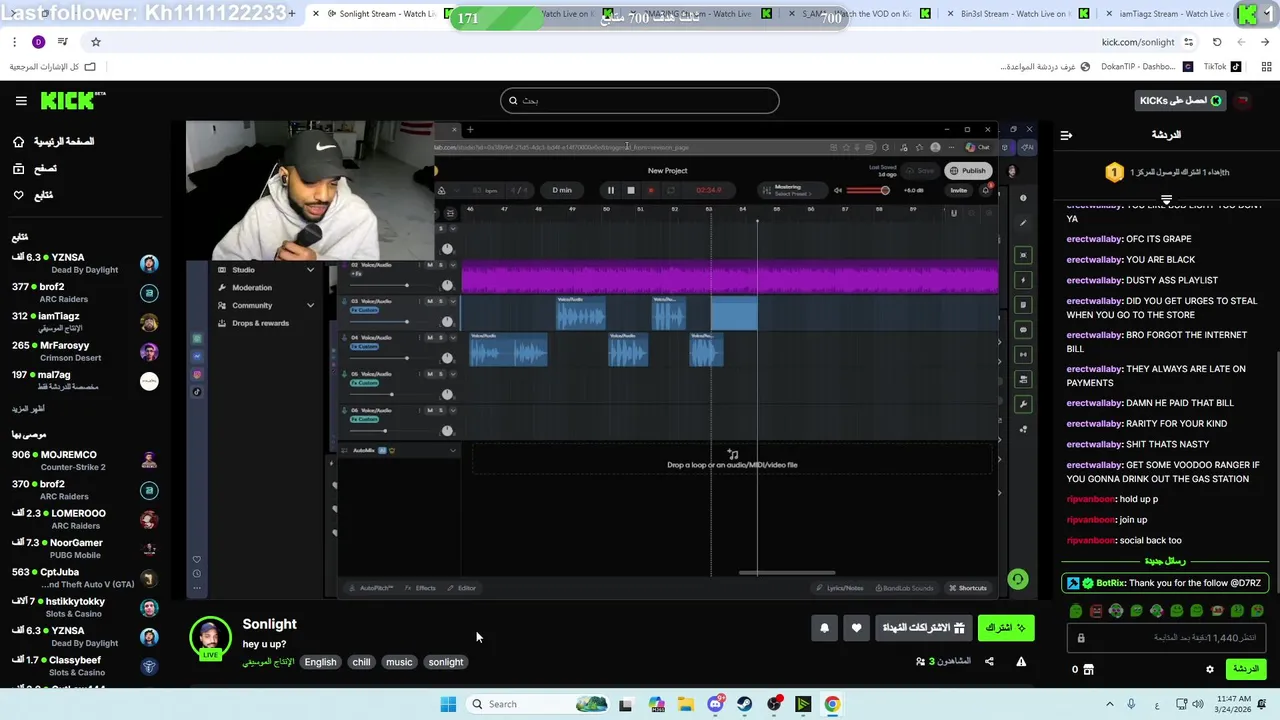
Task: Click the Shortcuts button in the stream video
Action: [x=967, y=588]
